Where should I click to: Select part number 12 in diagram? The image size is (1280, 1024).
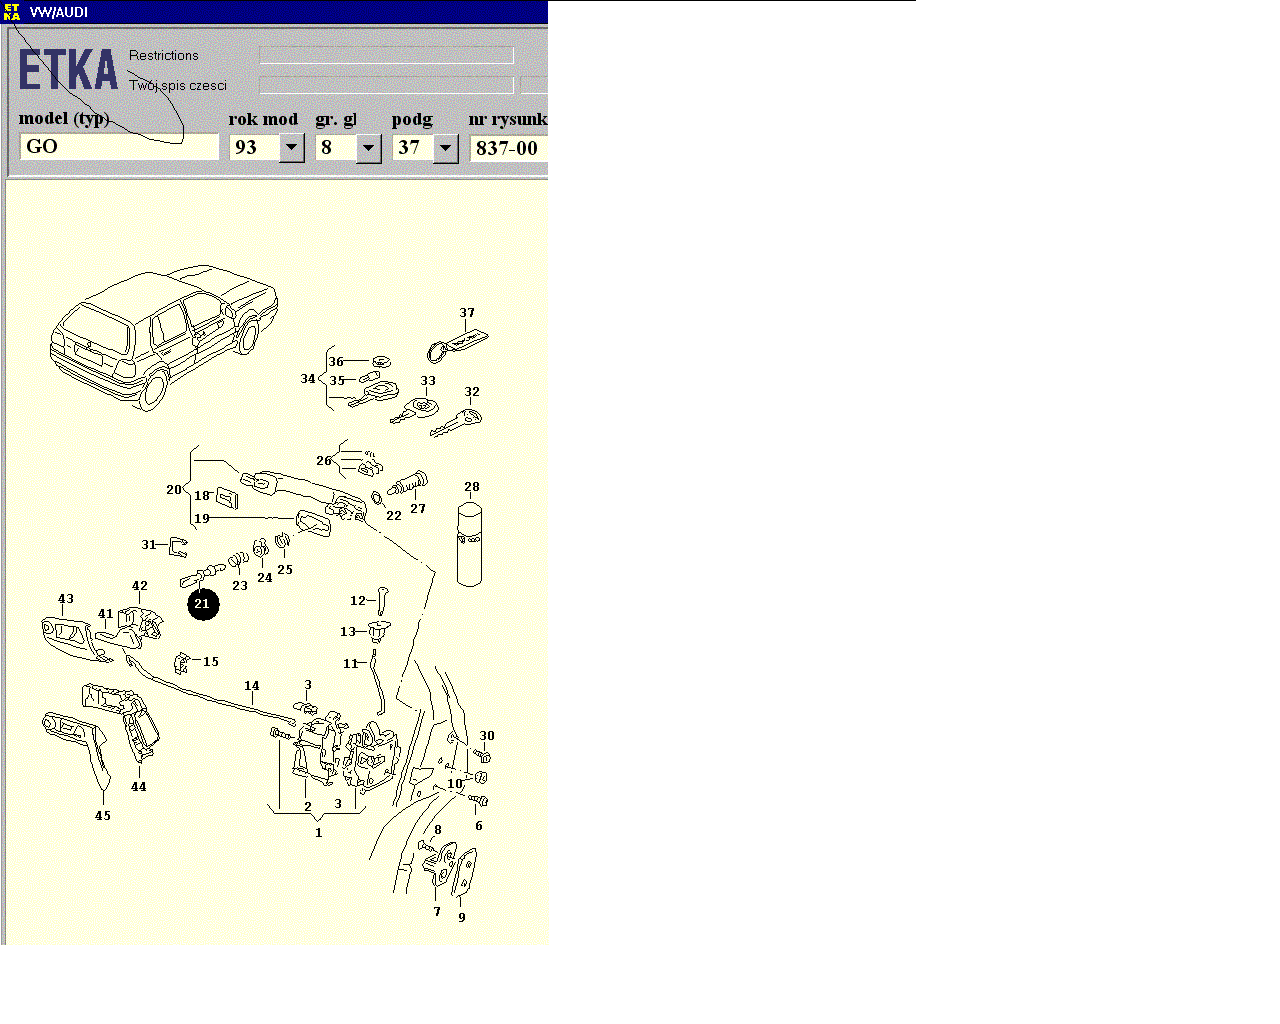pos(358,601)
